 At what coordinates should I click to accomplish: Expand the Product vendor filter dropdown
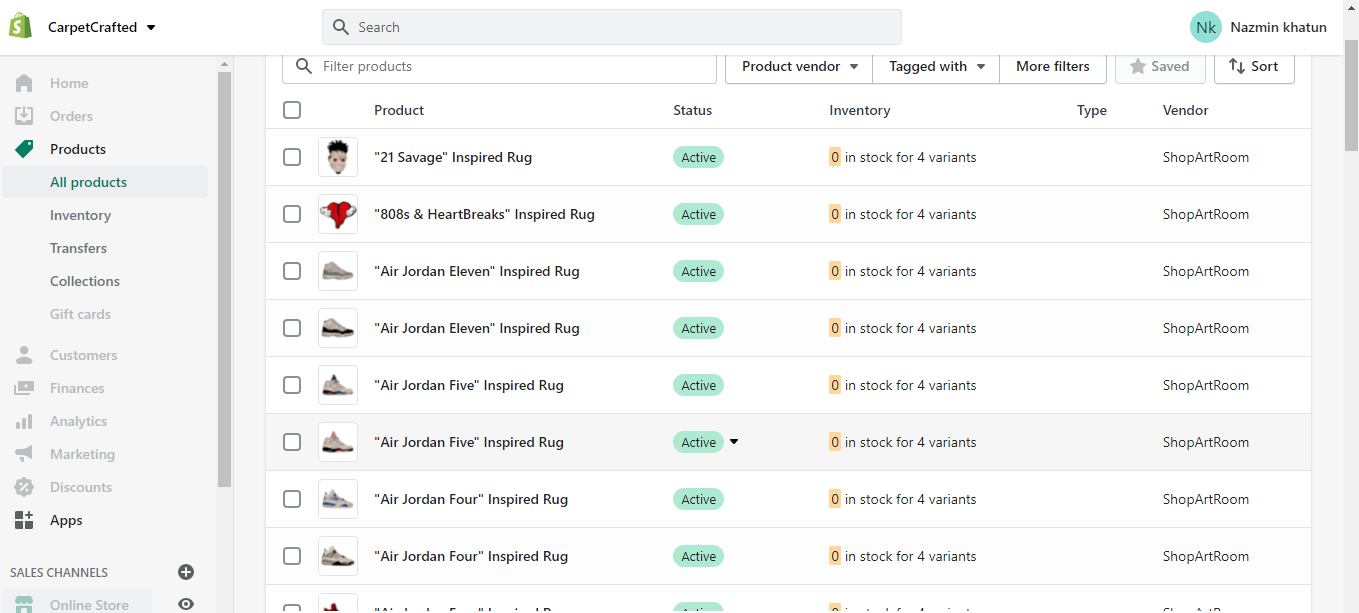point(799,67)
